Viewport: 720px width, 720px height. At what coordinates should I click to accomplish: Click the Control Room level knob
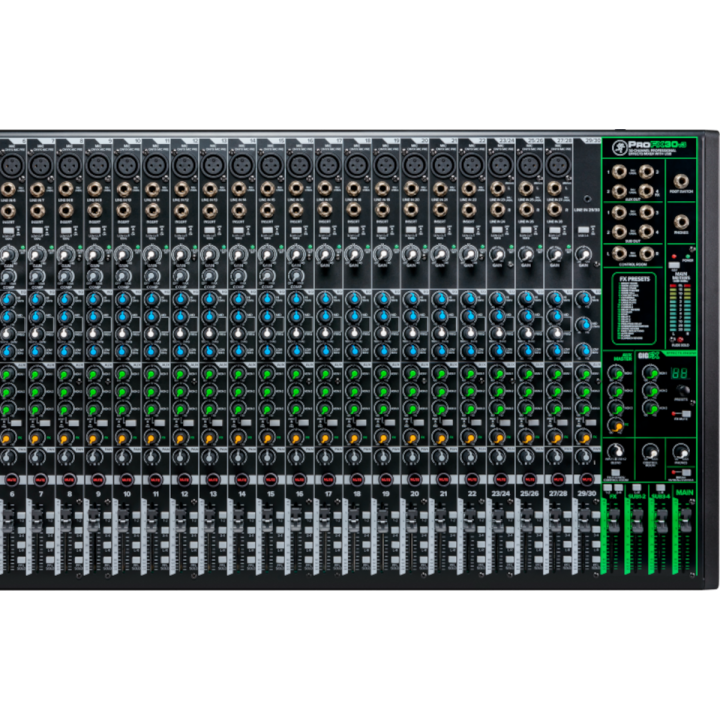650,452
